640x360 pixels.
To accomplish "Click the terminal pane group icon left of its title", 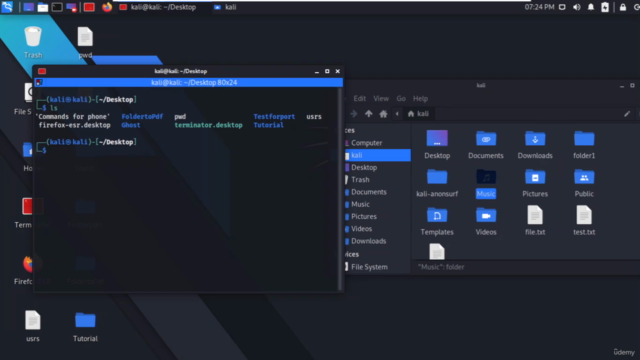I will click(x=39, y=82).
